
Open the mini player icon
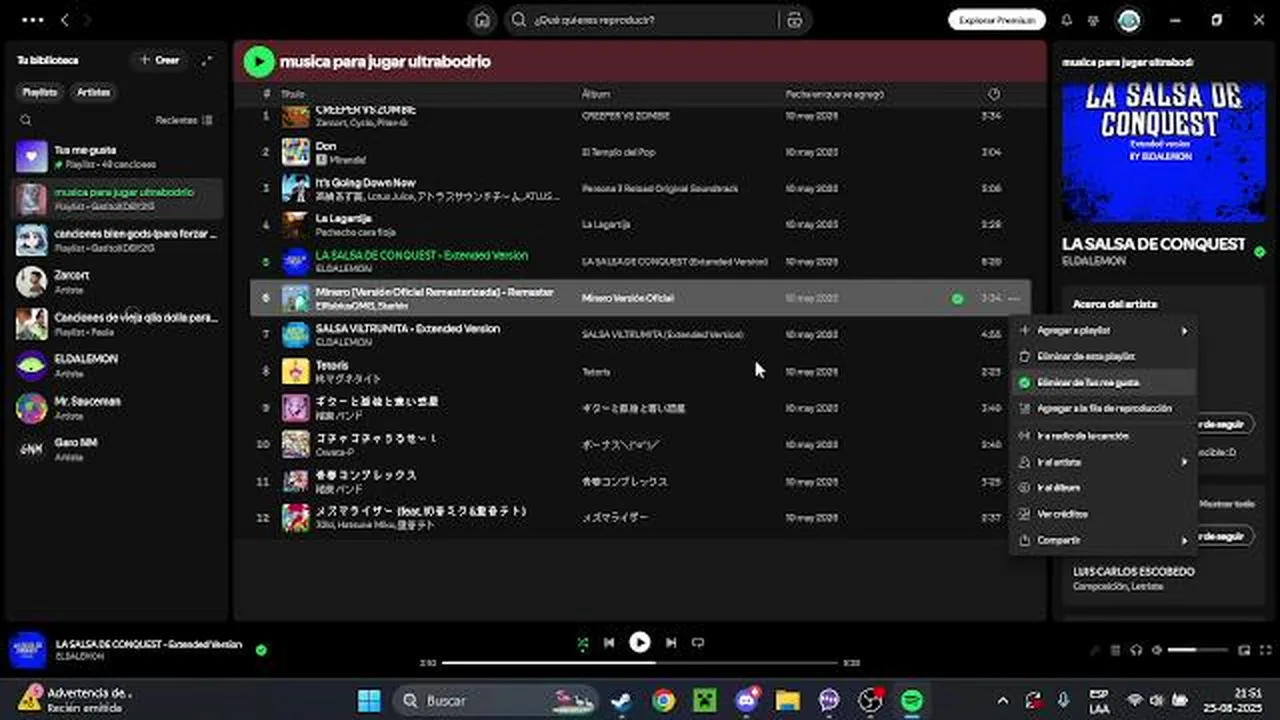click(x=1242, y=650)
